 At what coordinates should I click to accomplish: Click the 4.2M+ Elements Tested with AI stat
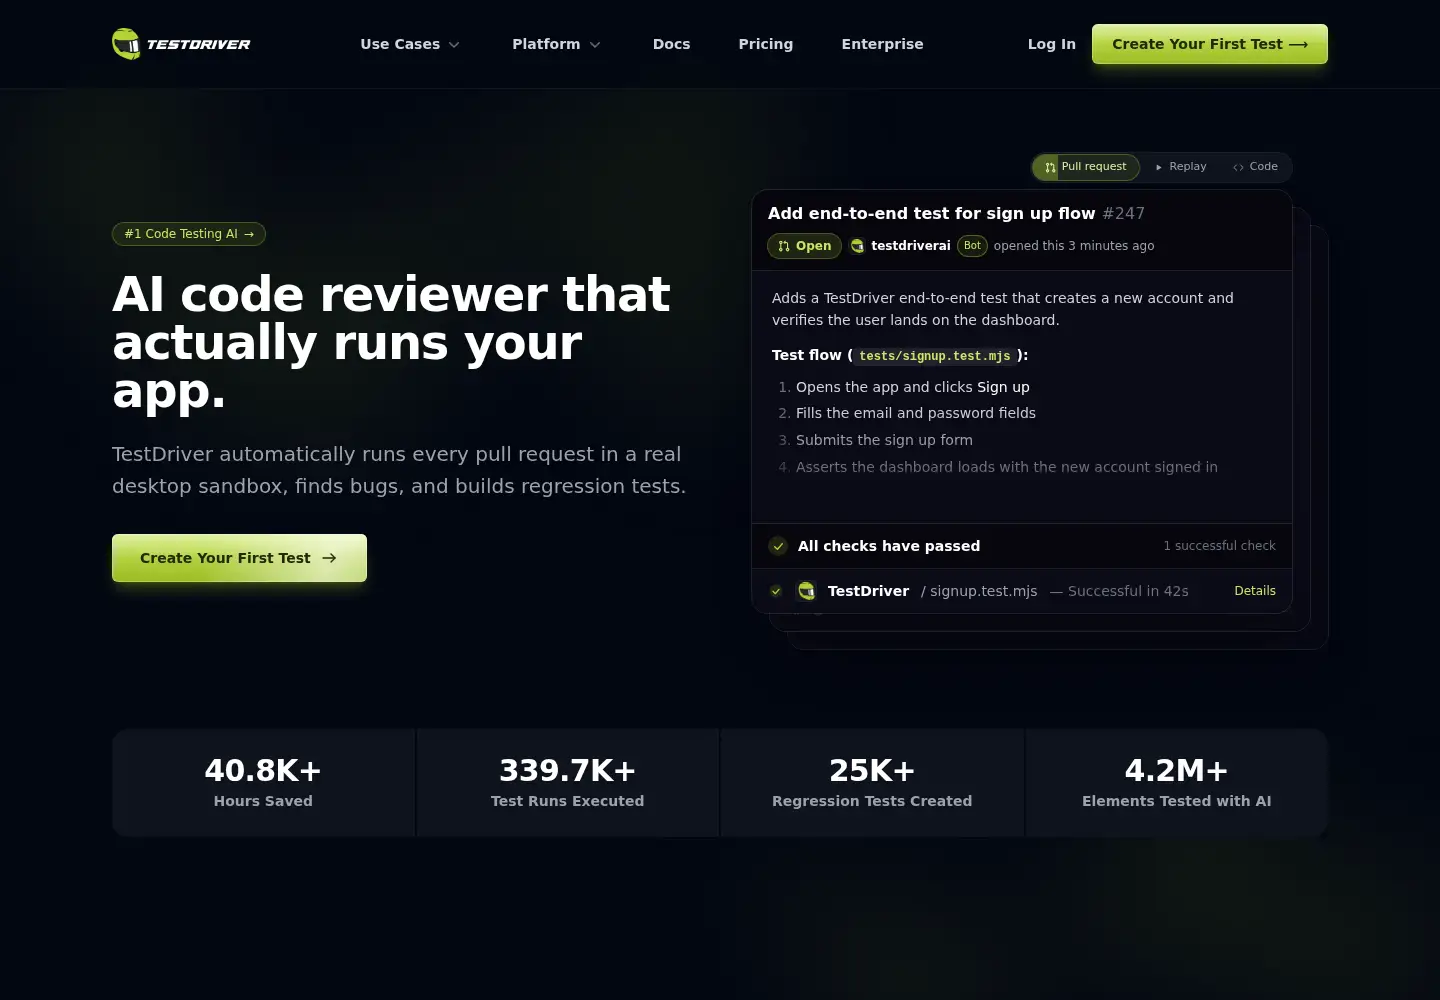[x=1177, y=783]
